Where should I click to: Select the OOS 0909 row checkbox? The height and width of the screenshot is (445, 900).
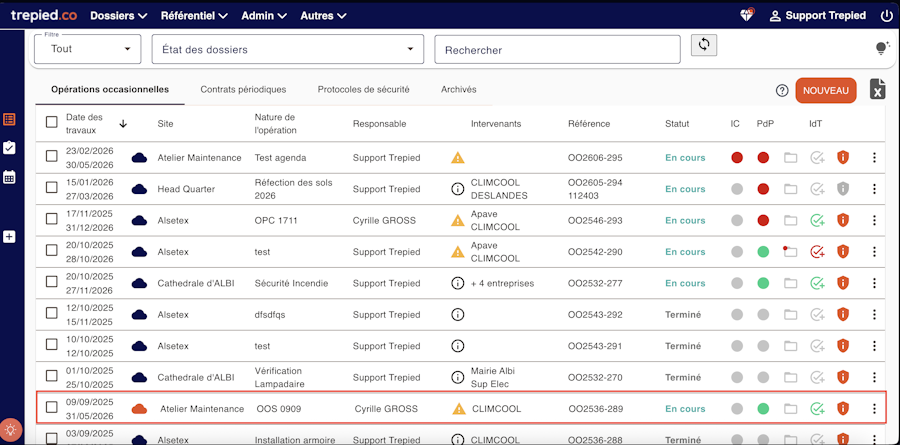tap(52, 409)
